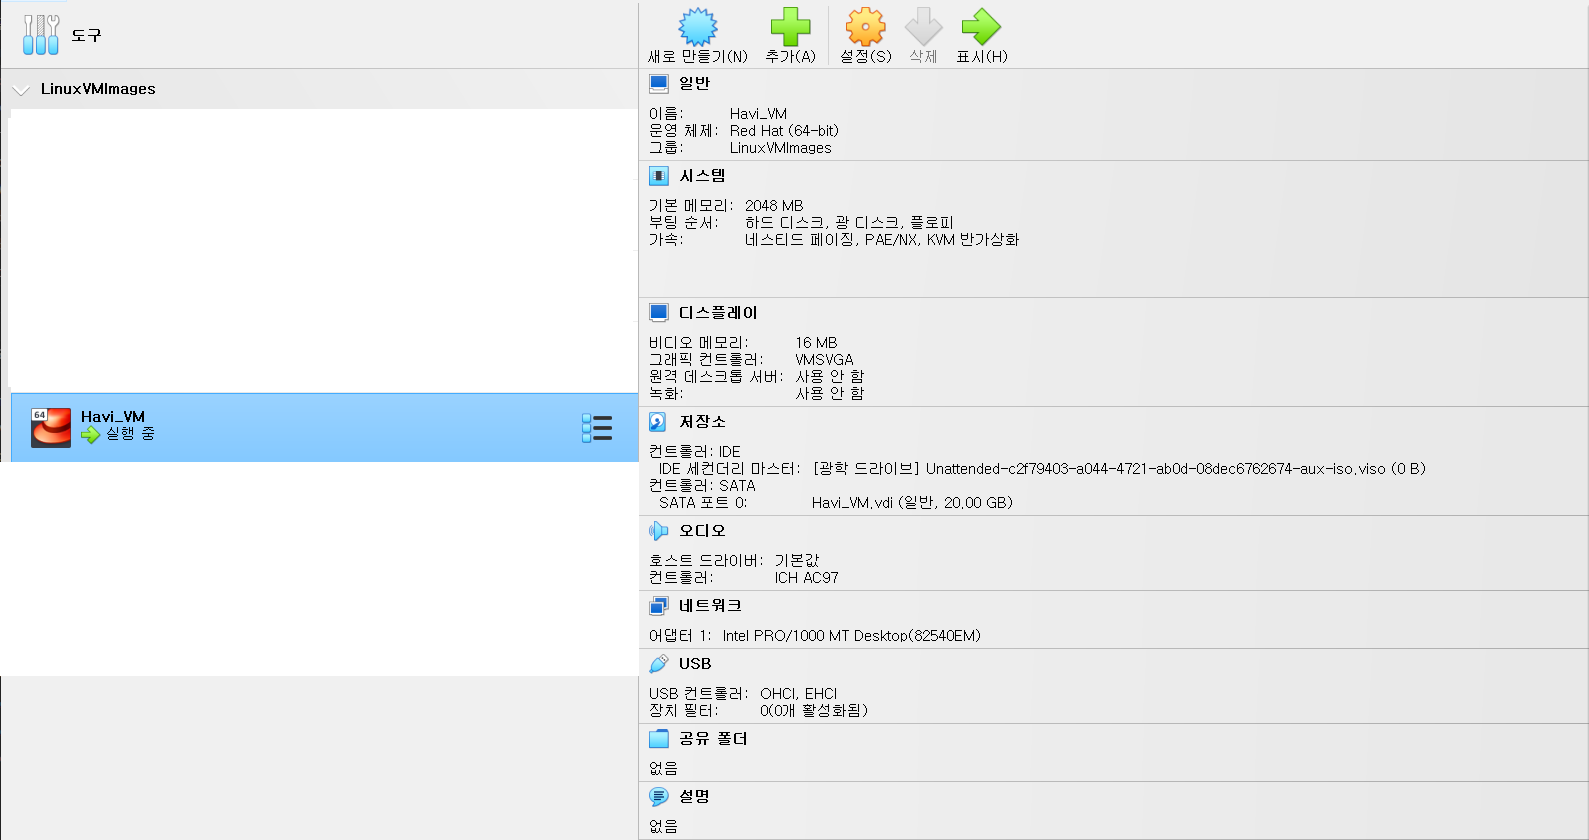Open the 디스플레이 settings heading link
Viewport: 1589px width, 840px height.
[x=718, y=313]
